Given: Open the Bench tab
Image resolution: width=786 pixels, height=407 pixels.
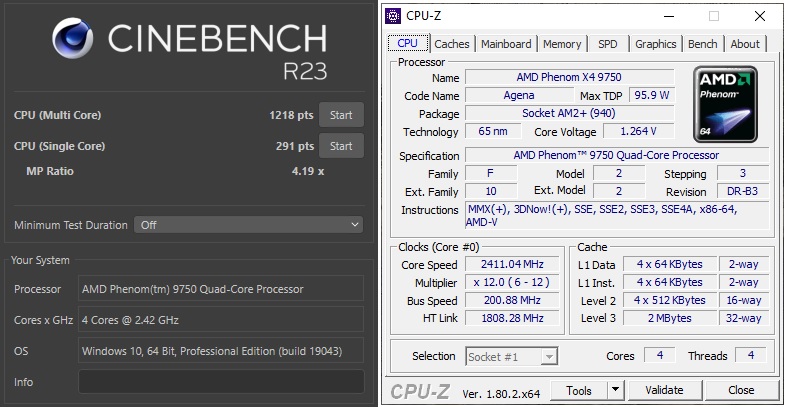Looking at the screenshot, I should click(702, 44).
